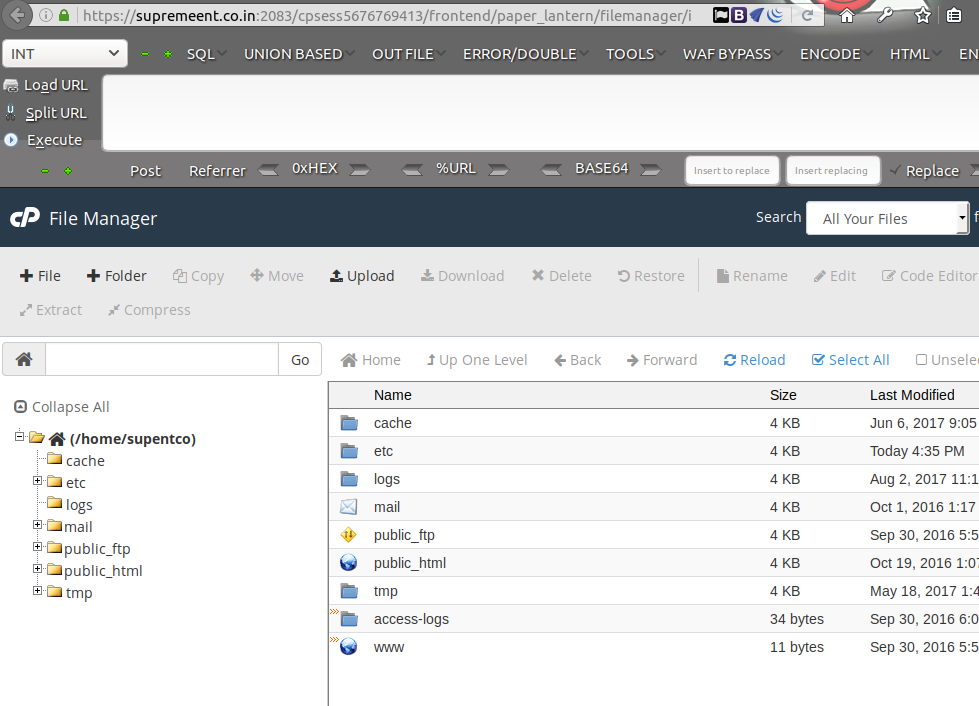The height and width of the screenshot is (706, 979).
Task: Open the INT type dropdown
Action: pos(65,54)
